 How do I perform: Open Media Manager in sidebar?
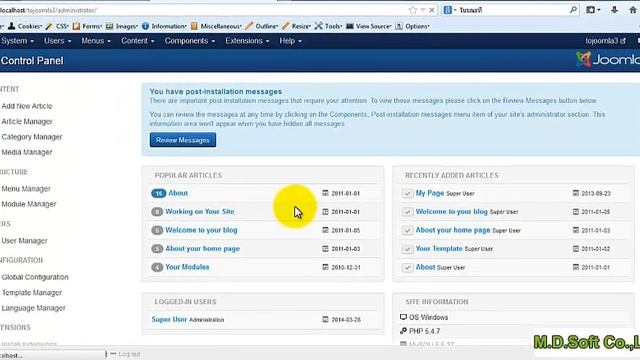click(x=27, y=152)
